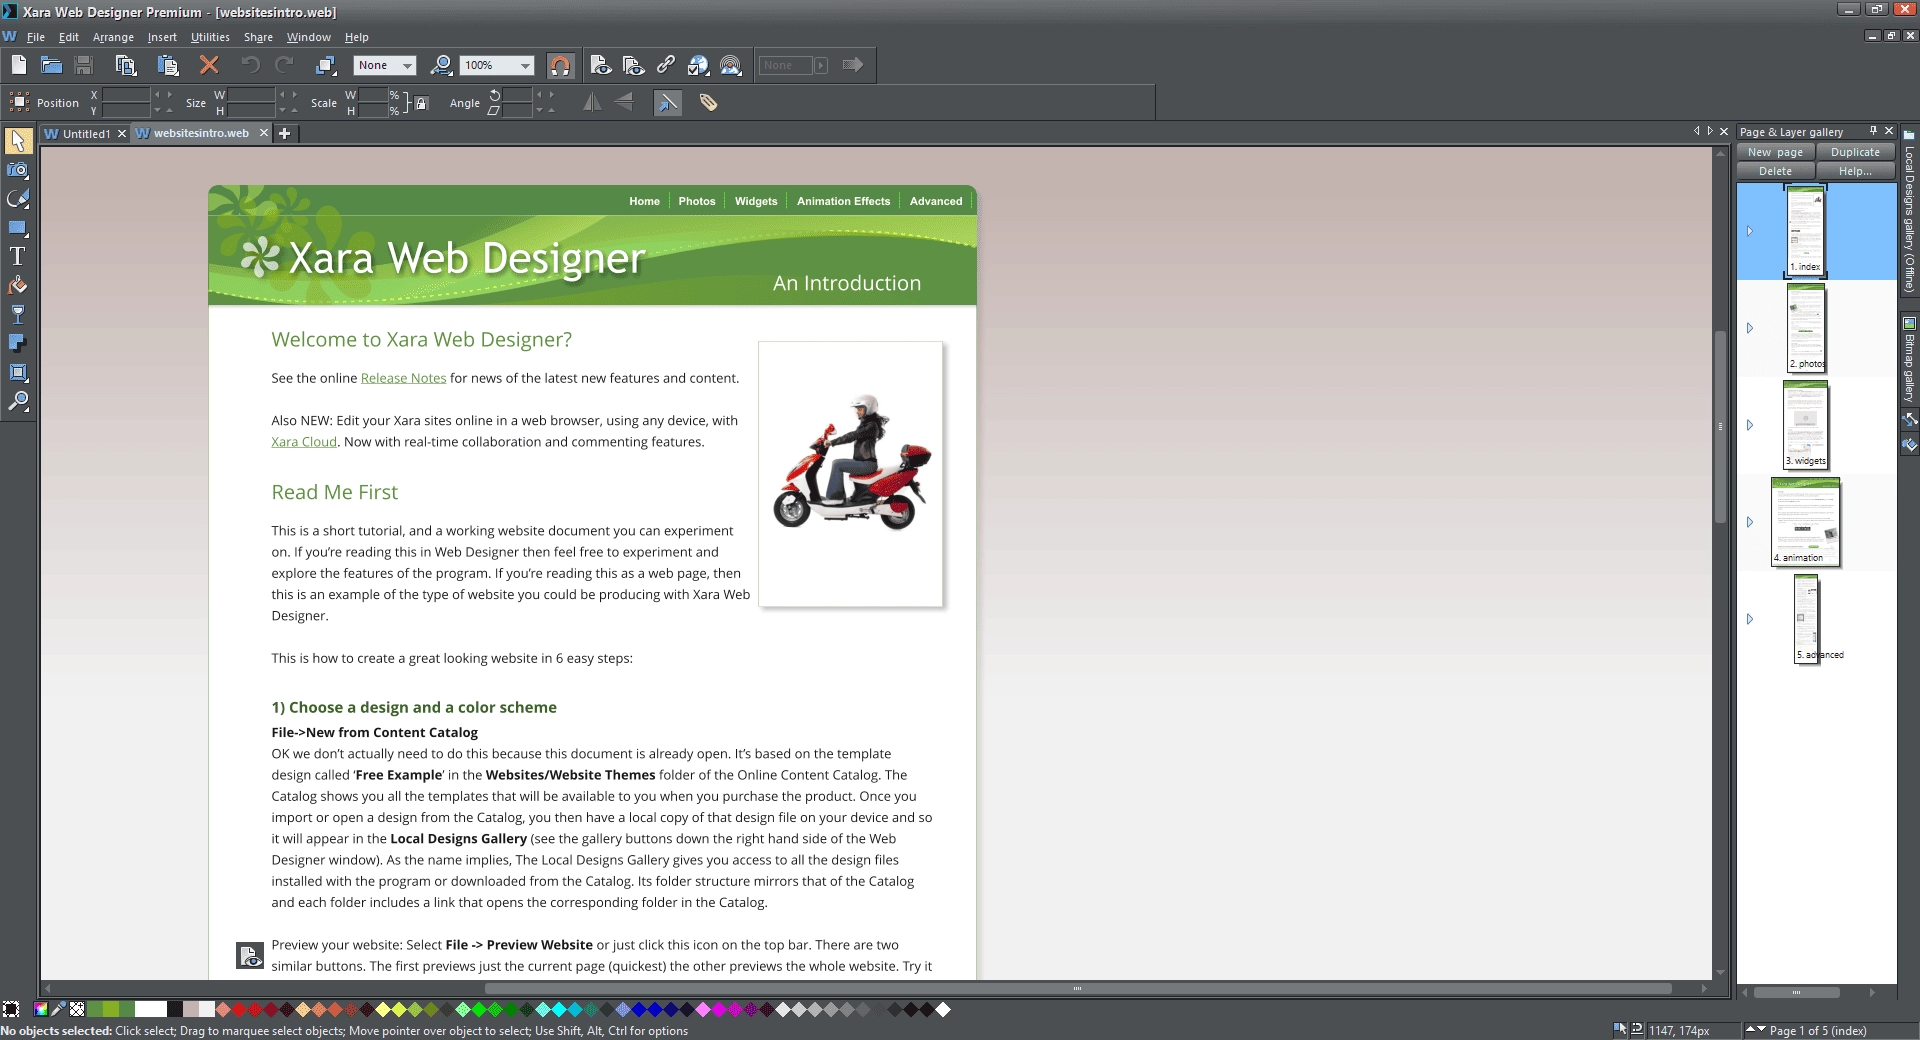The image size is (1920, 1040).
Task: Click the Undo arrow icon
Action: [250, 65]
